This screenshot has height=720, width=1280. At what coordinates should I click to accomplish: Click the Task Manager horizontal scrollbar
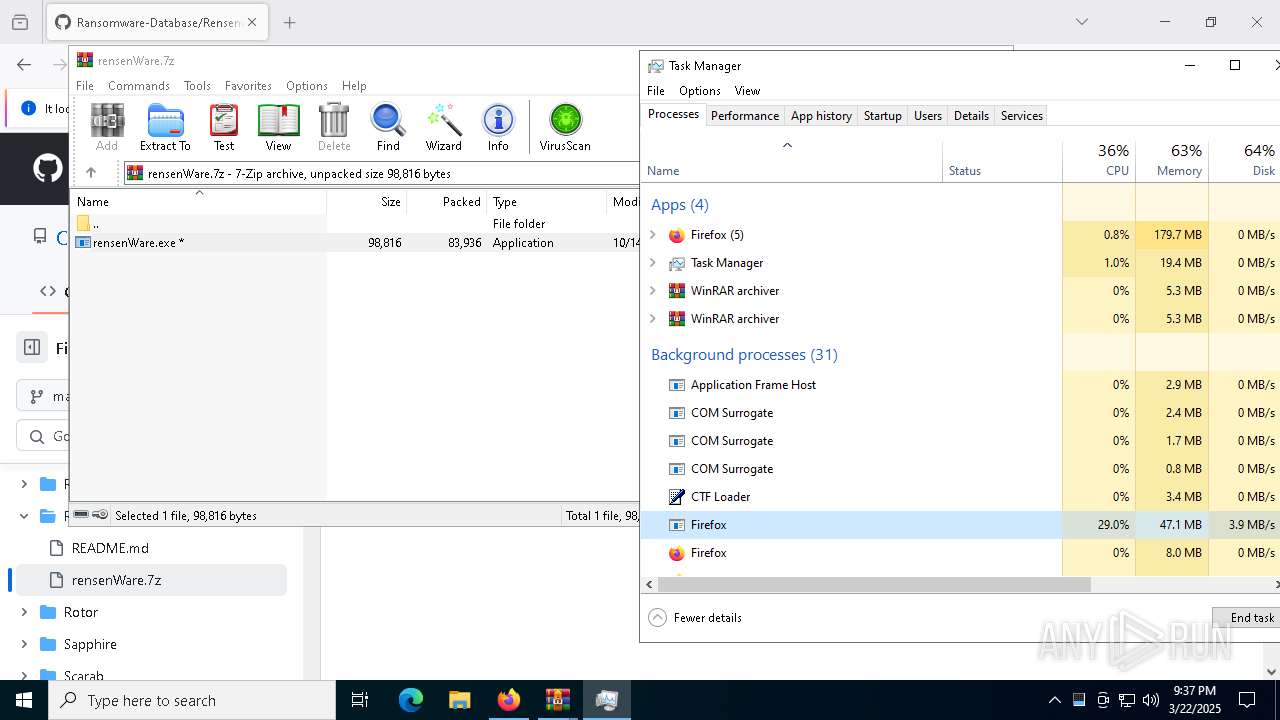tap(875, 584)
